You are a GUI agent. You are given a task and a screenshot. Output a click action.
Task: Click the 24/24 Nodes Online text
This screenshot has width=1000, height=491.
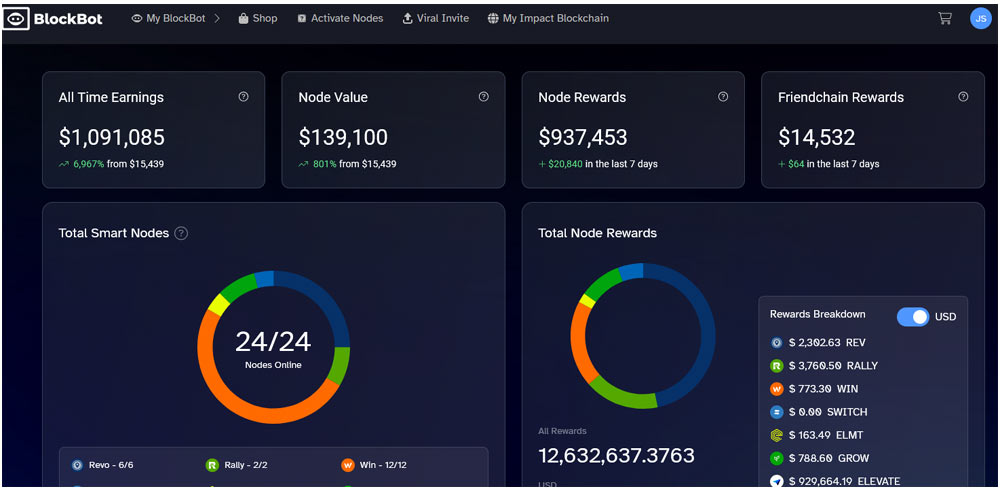pos(274,348)
